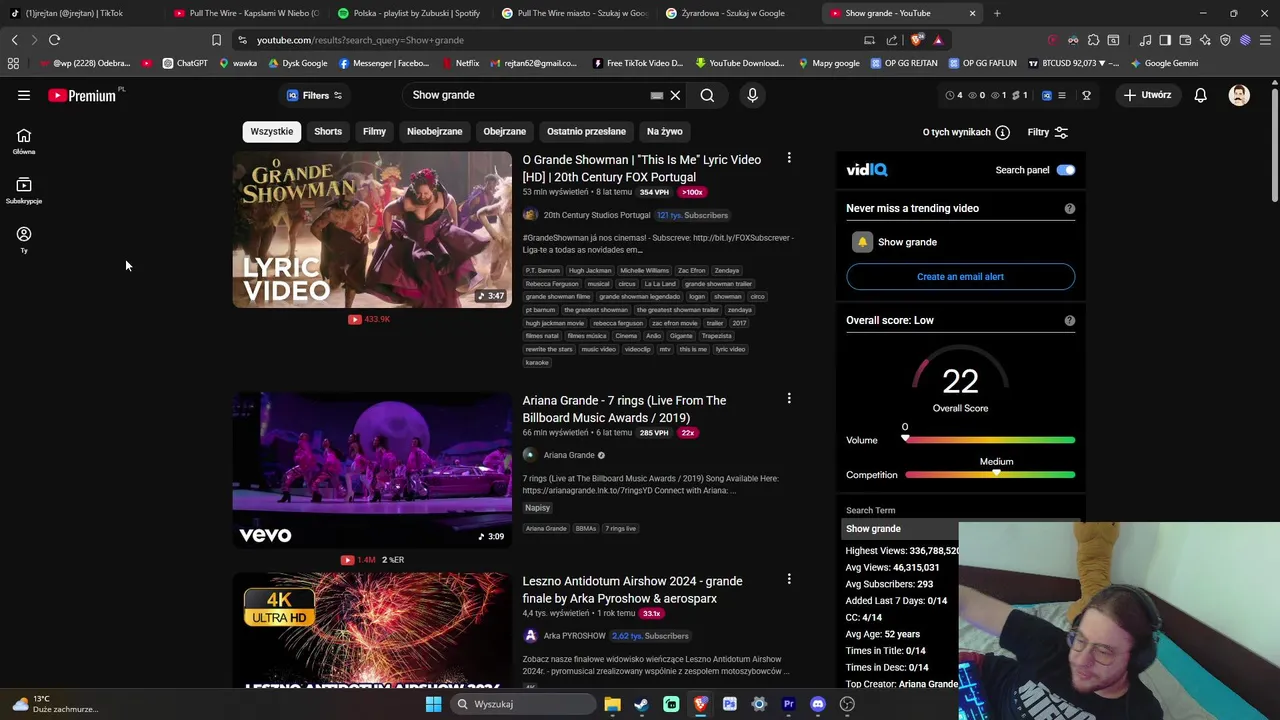Viewport: 1280px width, 720px height.
Task: Click the Volume score bar
Action: [x=990, y=440]
